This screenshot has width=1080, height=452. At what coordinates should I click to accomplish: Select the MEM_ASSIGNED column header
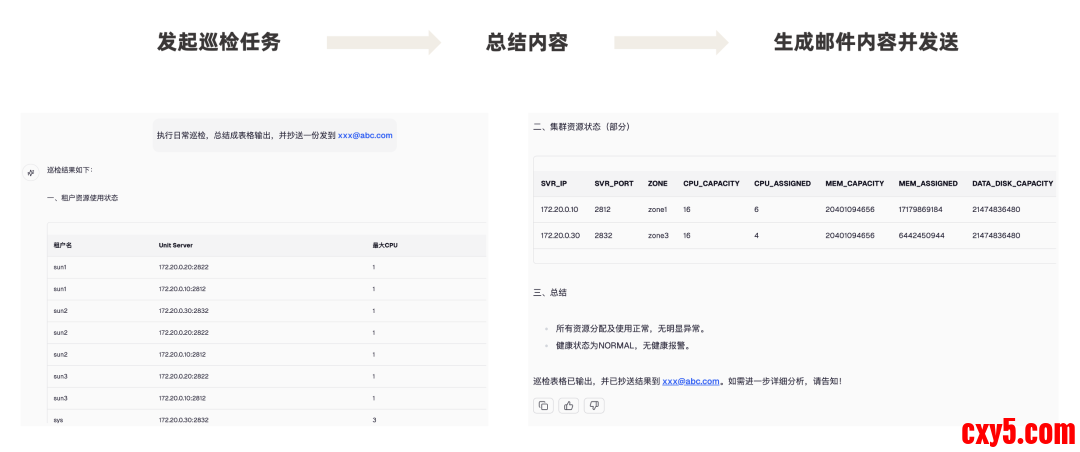point(927,184)
